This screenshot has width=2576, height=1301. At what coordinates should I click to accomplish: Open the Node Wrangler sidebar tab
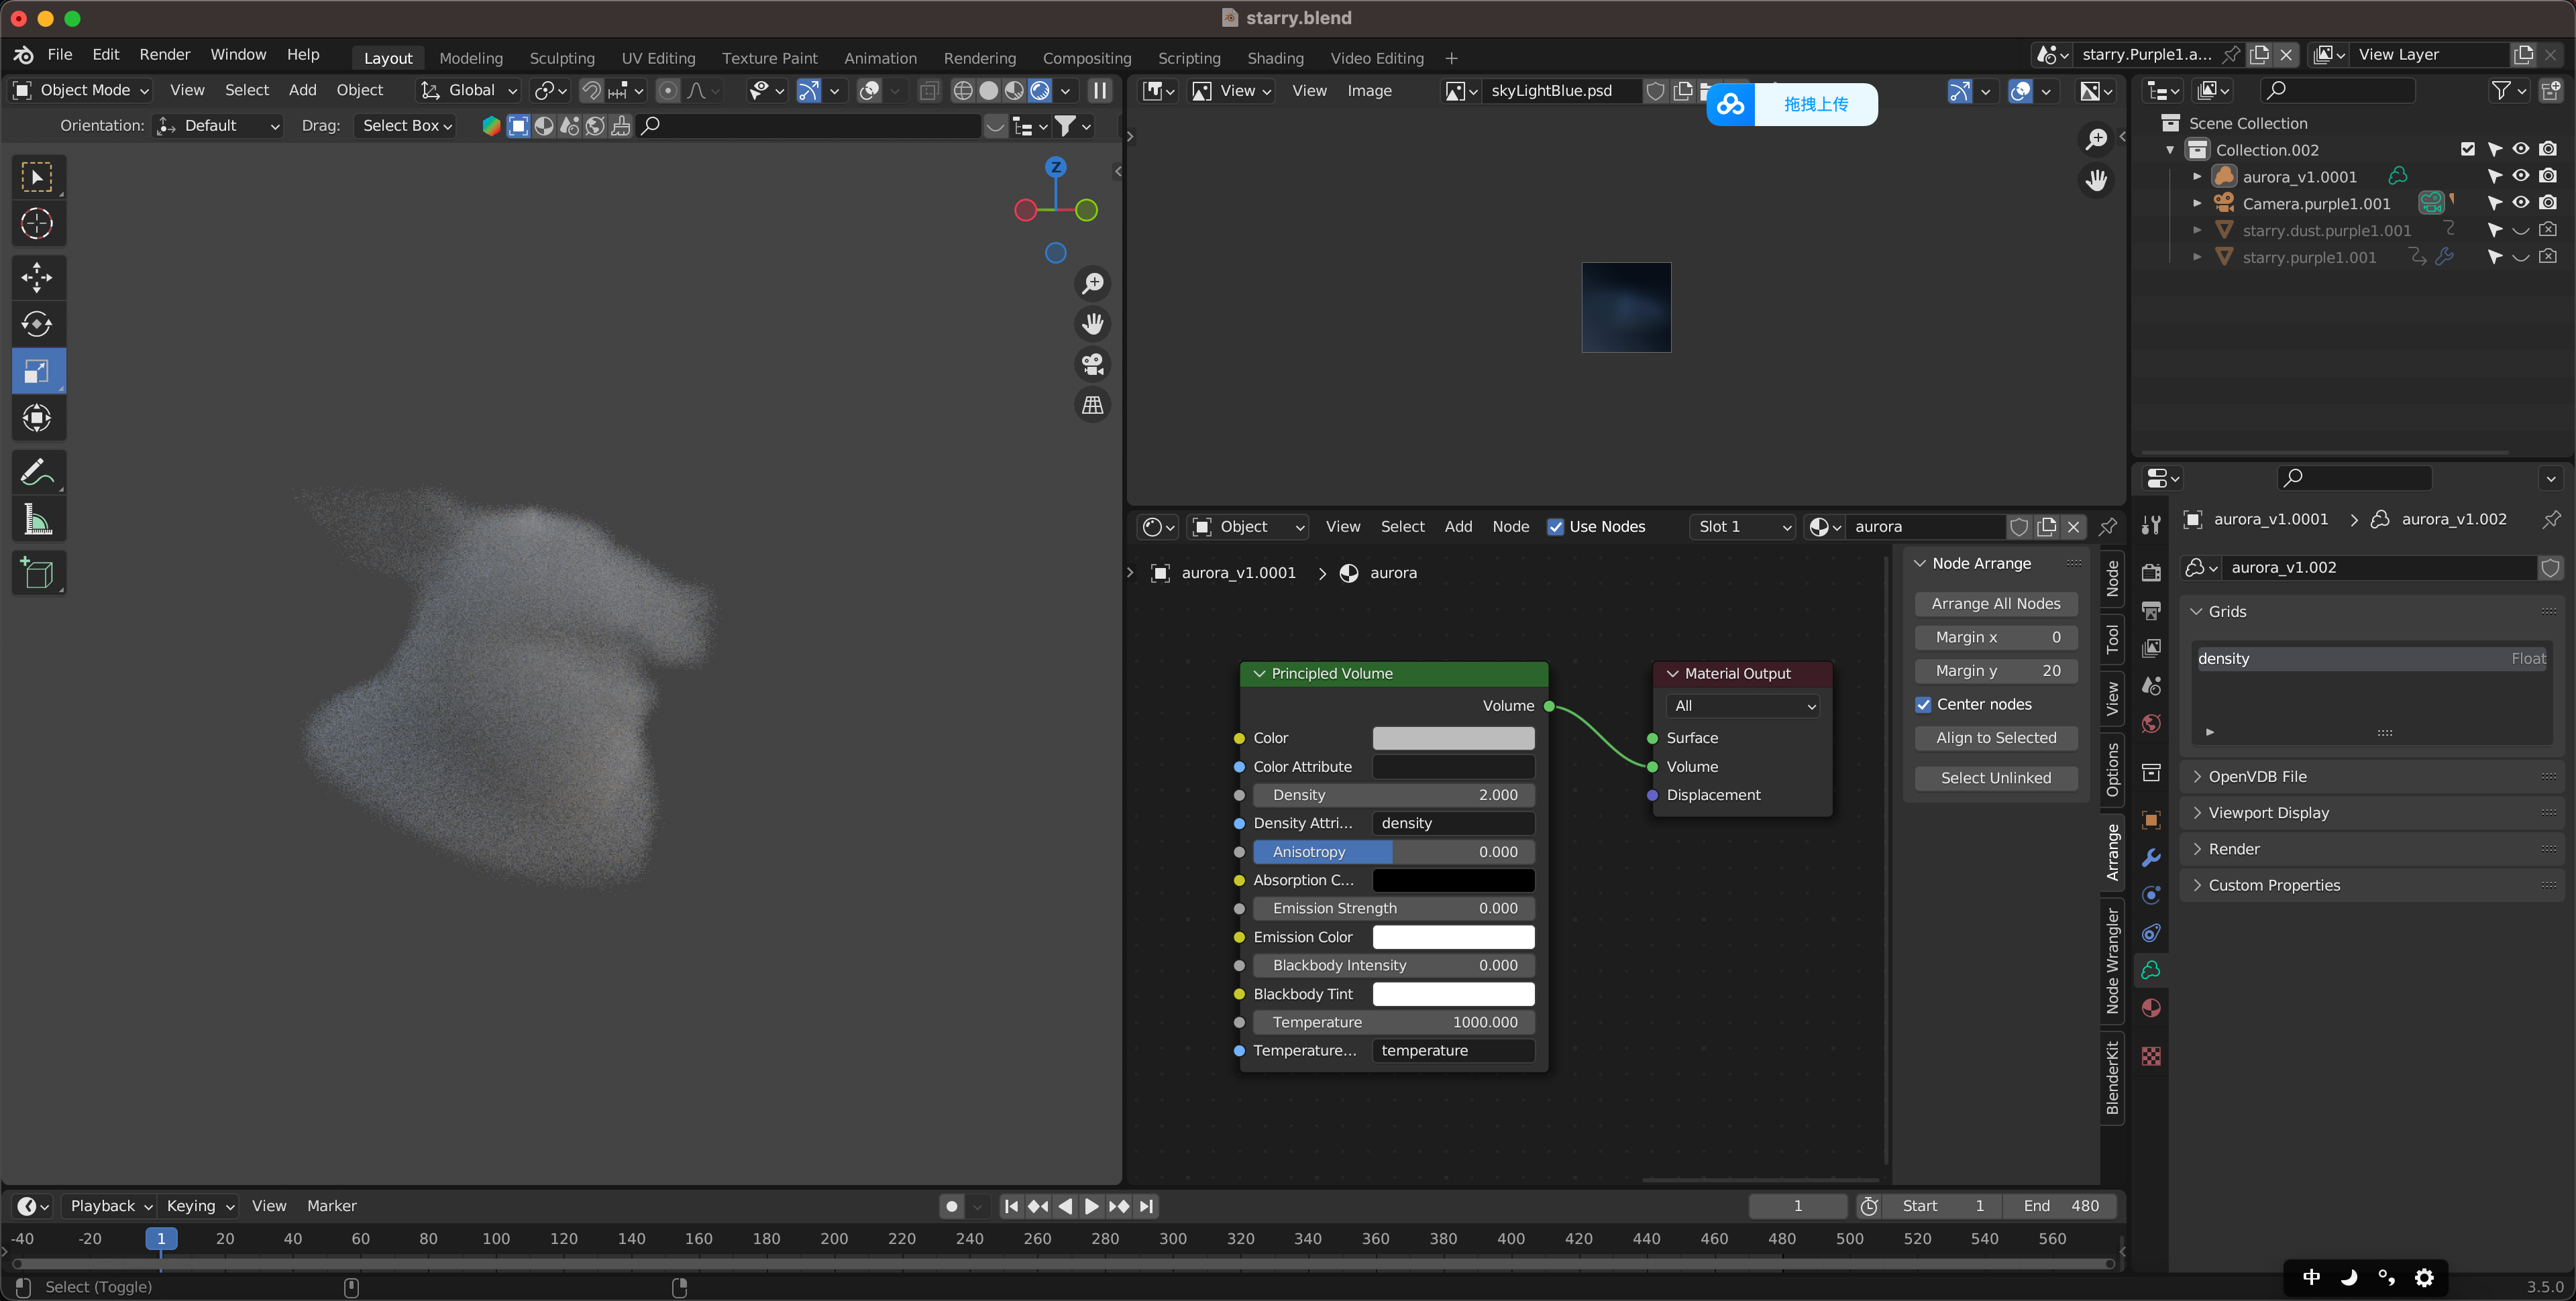tap(2113, 960)
